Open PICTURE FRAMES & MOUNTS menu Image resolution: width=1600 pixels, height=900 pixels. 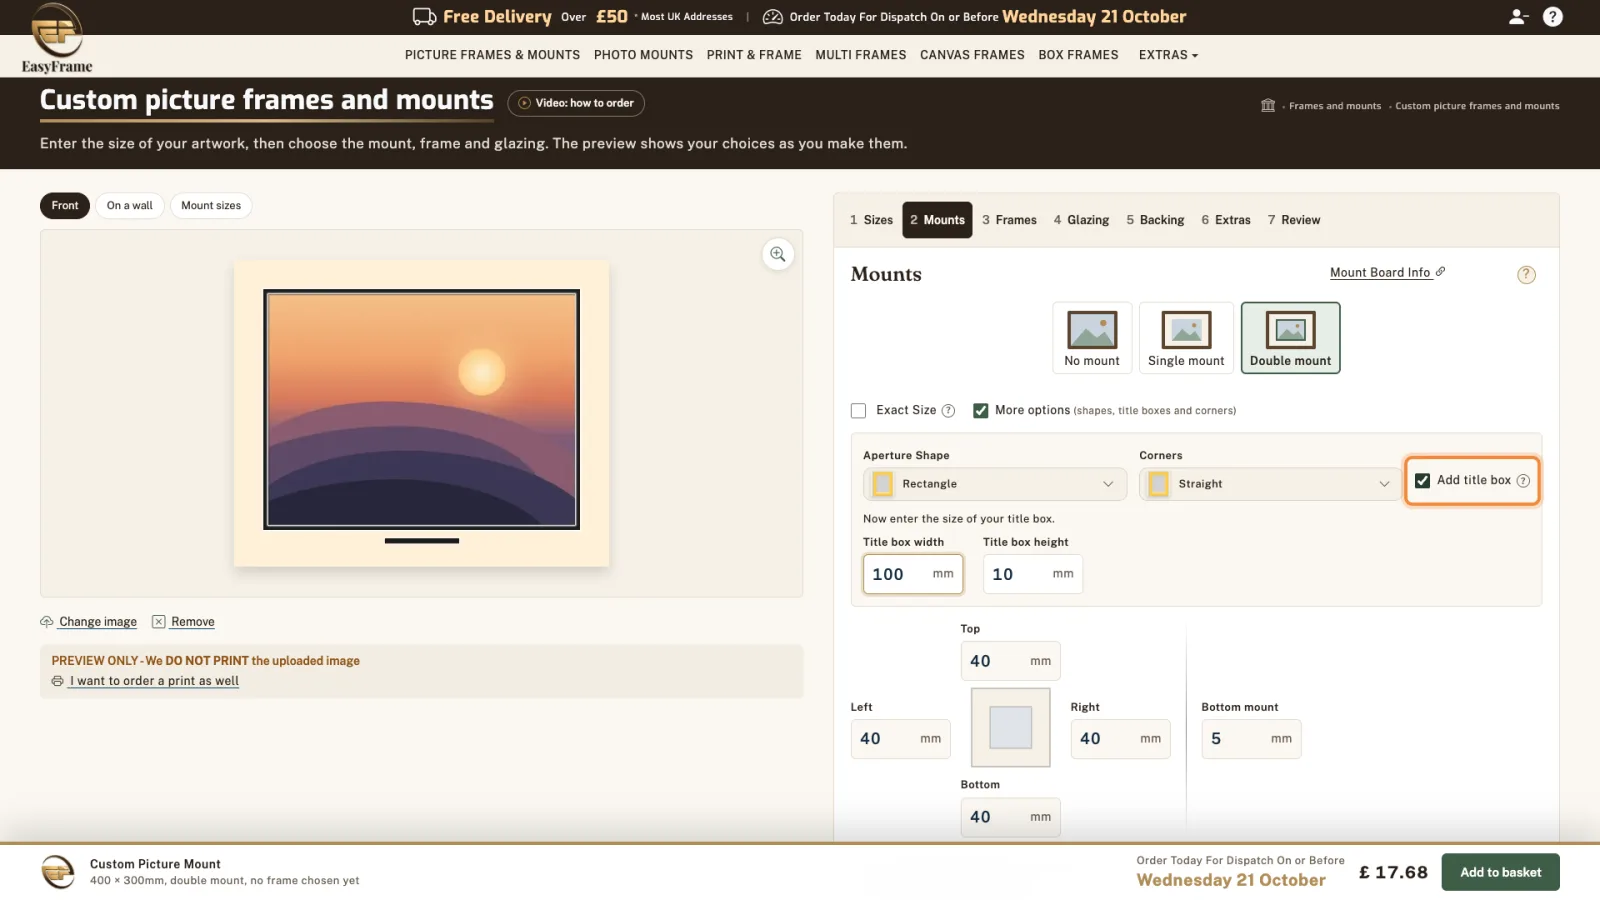click(492, 55)
